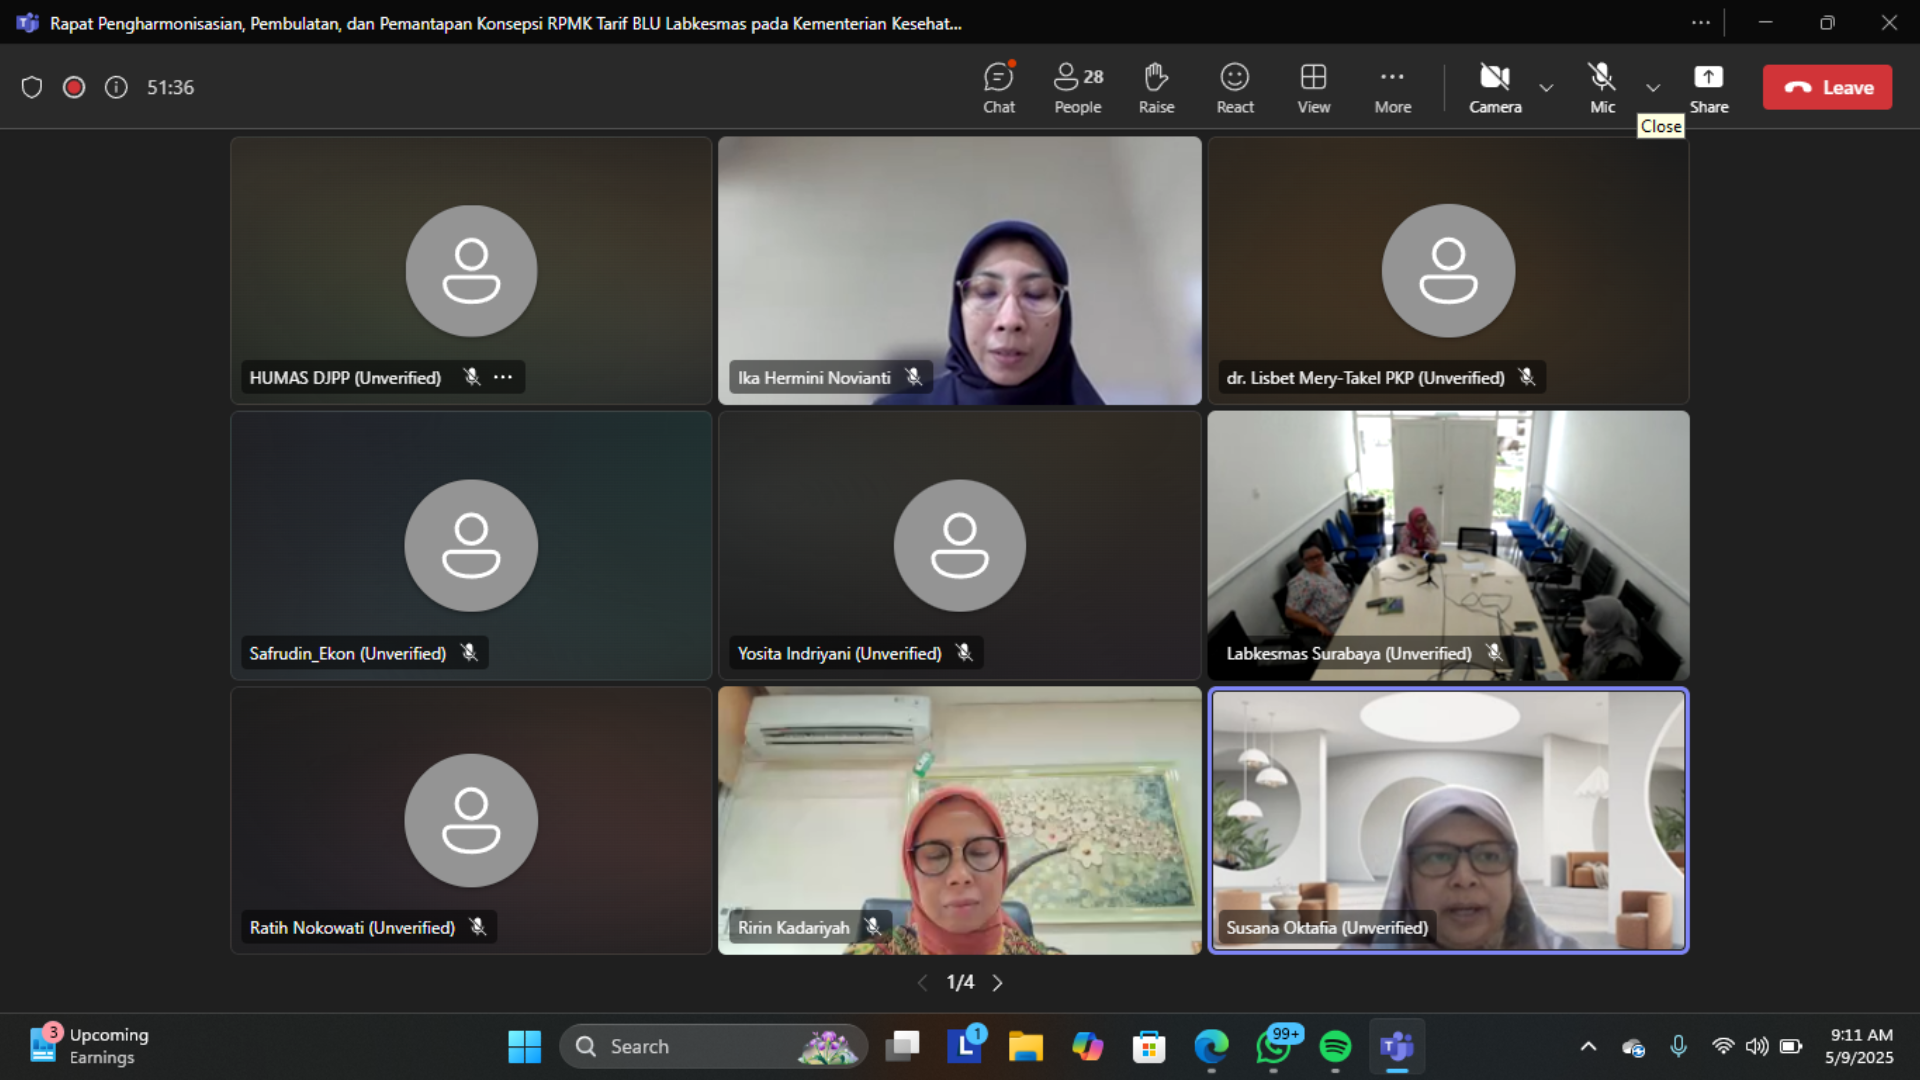1920x1080 pixels.
Task: Open the View layout options
Action: point(1314,88)
